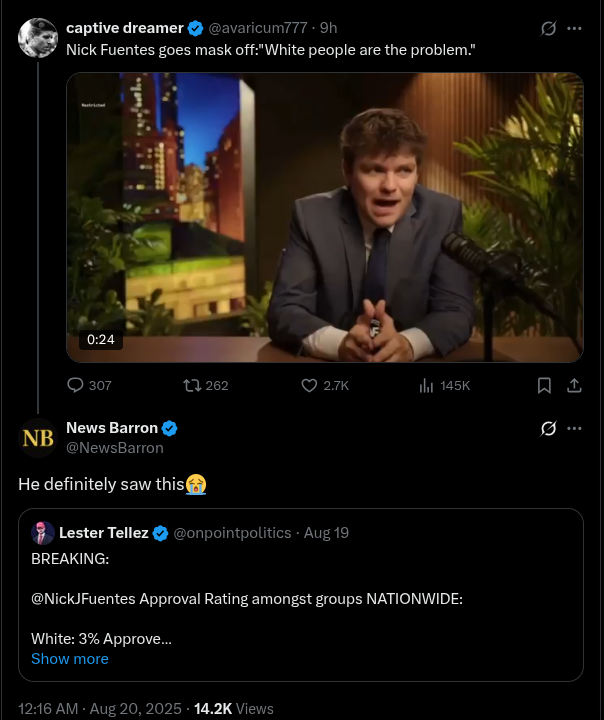Open the News Barron NB avatar
604x720 pixels.
[x=38, y=438]
